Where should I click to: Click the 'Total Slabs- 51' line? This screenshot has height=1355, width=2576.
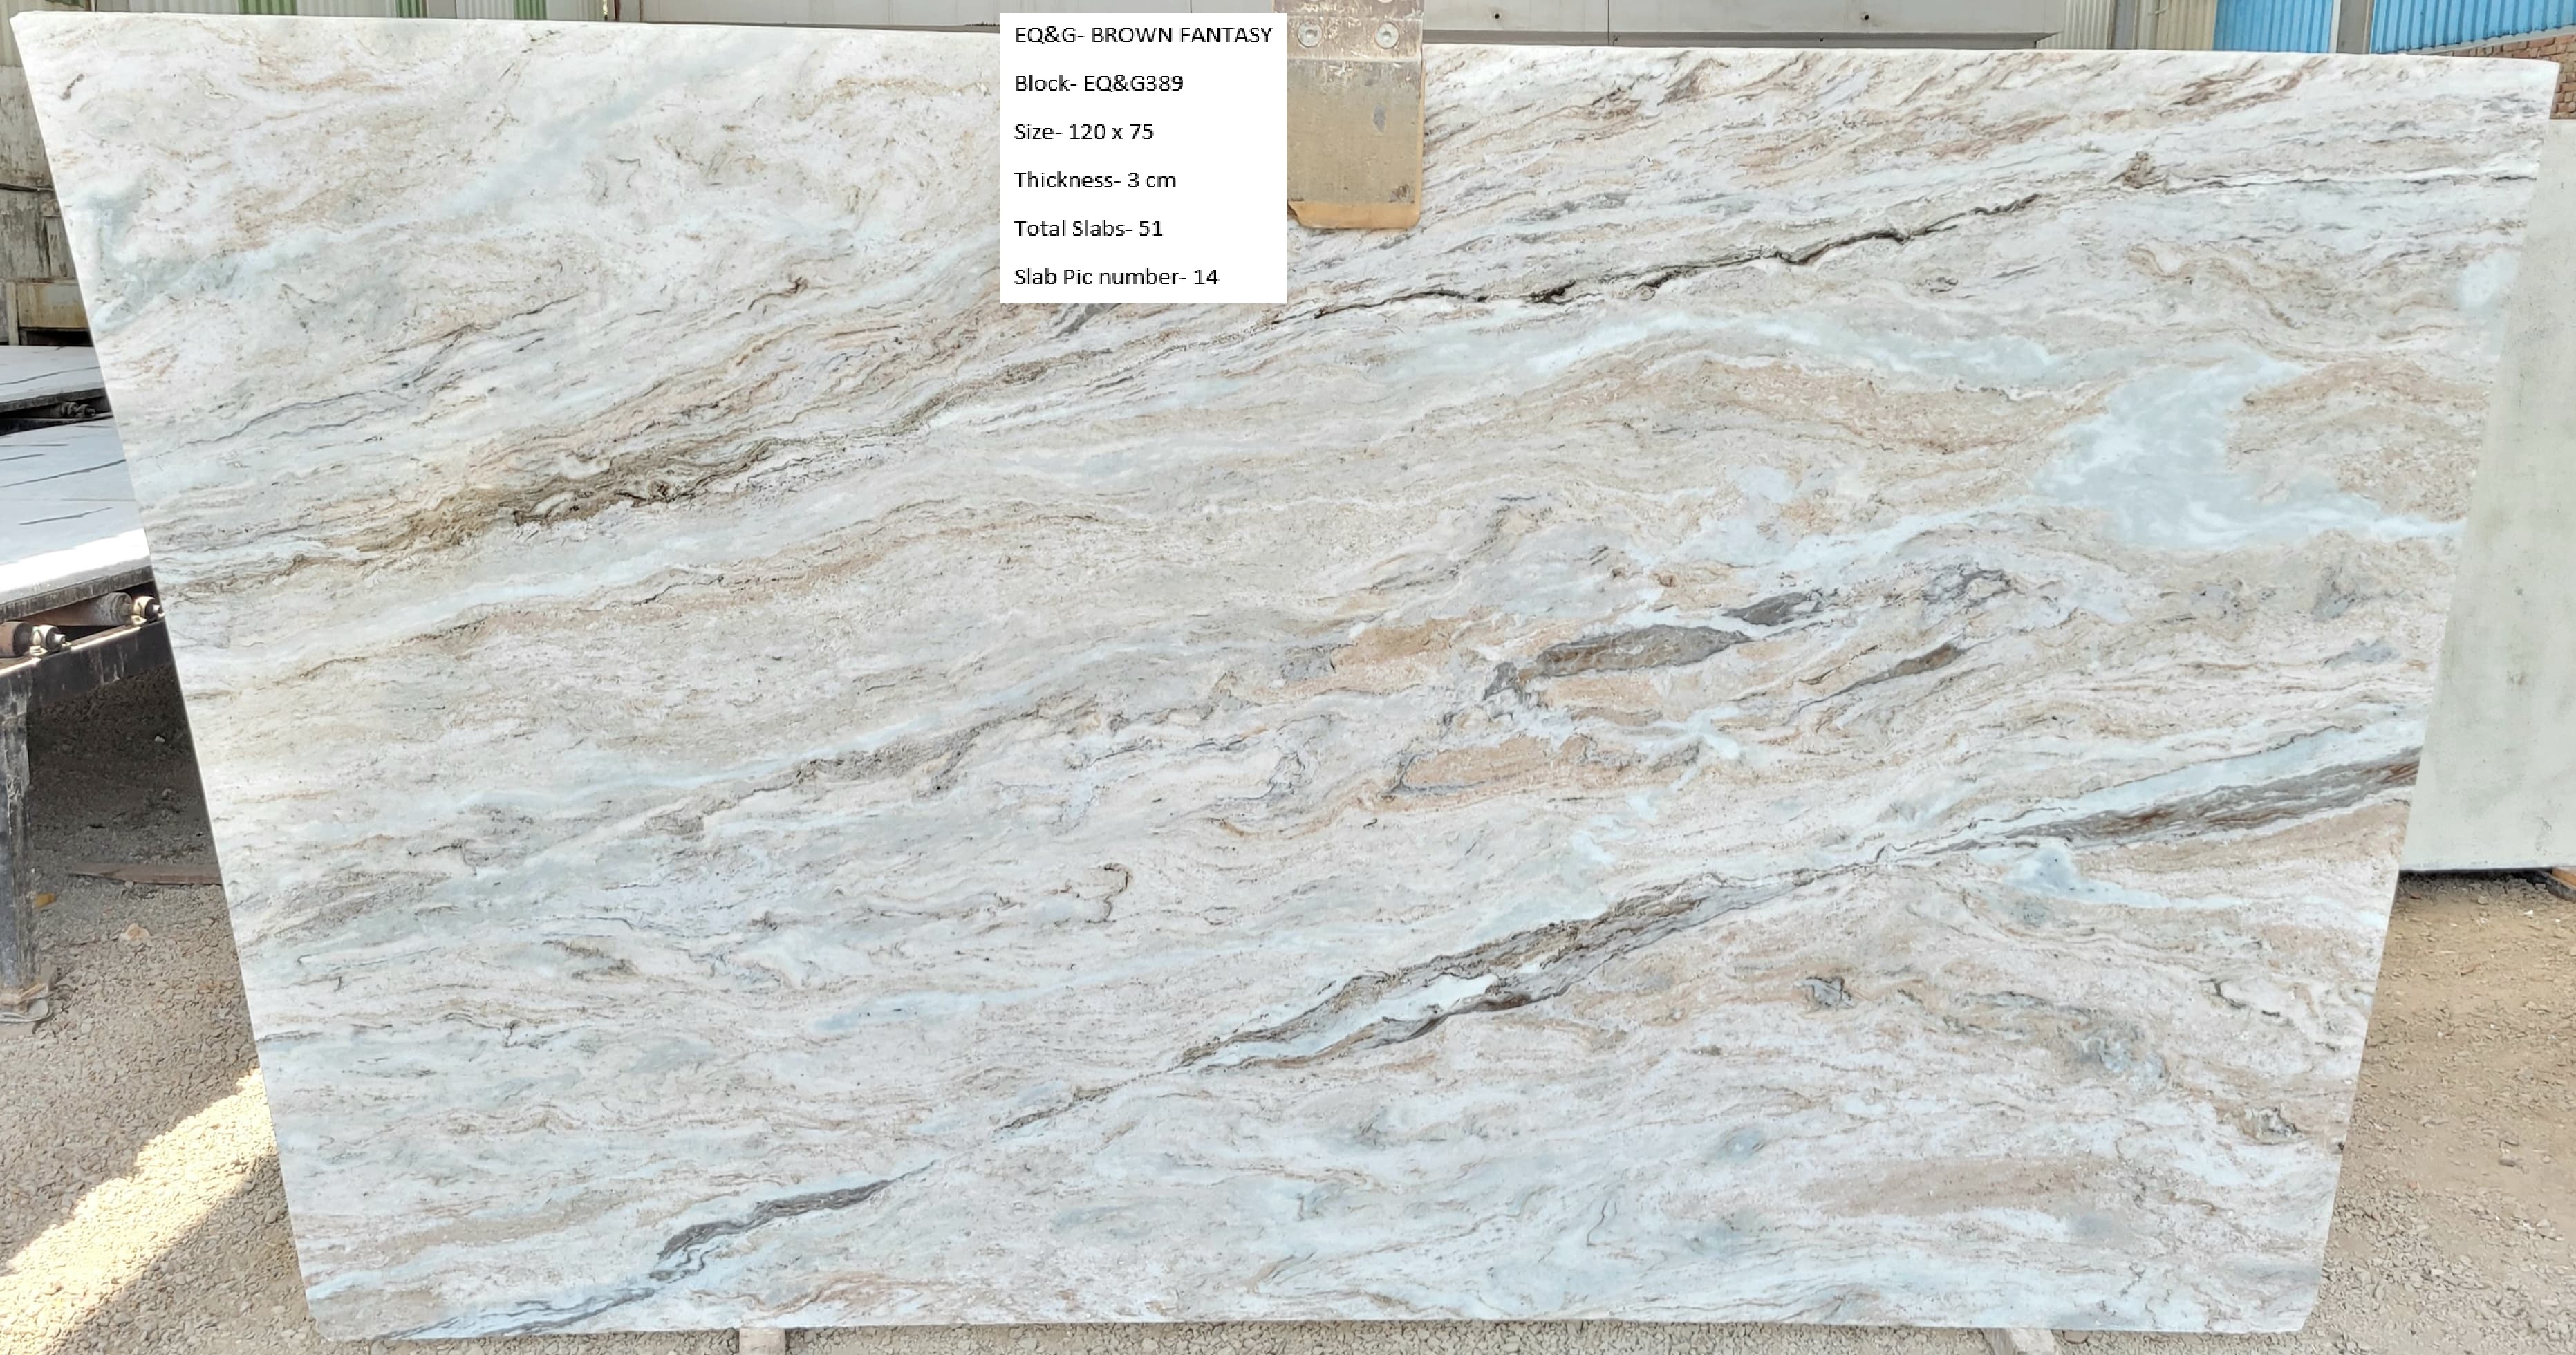tap(1088, 228)
